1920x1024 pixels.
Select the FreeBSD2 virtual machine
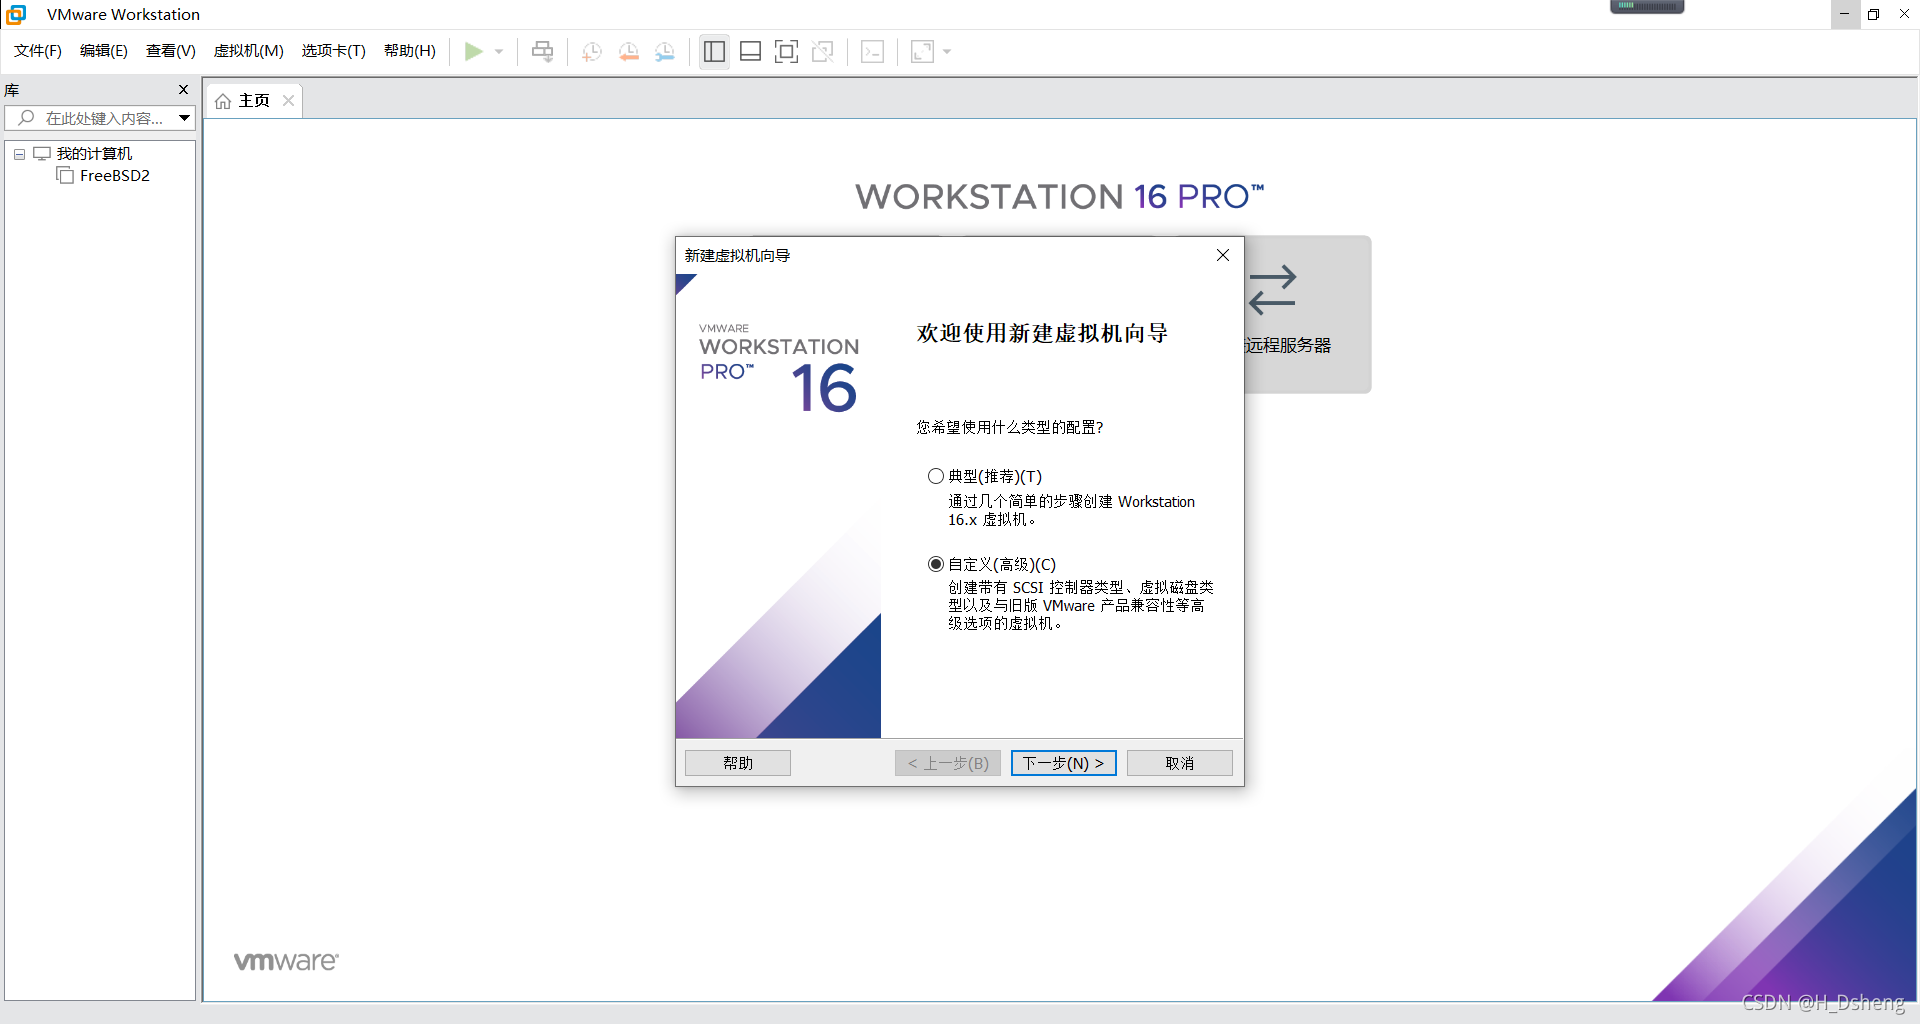tap(115, 176)
